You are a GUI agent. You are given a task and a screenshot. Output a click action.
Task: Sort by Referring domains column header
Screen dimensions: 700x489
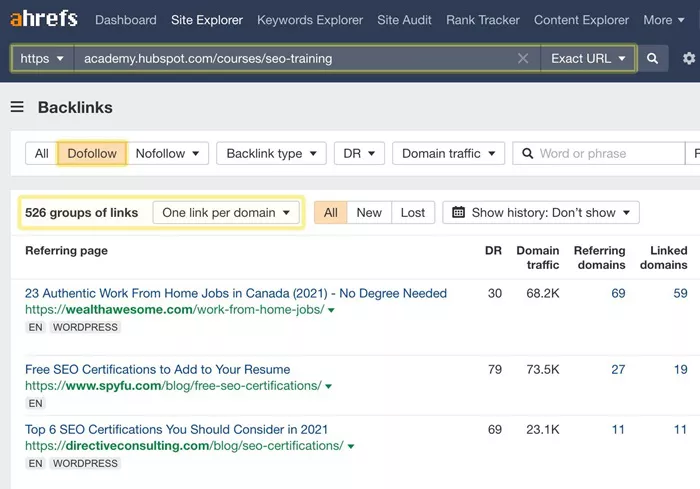(600, 258)
